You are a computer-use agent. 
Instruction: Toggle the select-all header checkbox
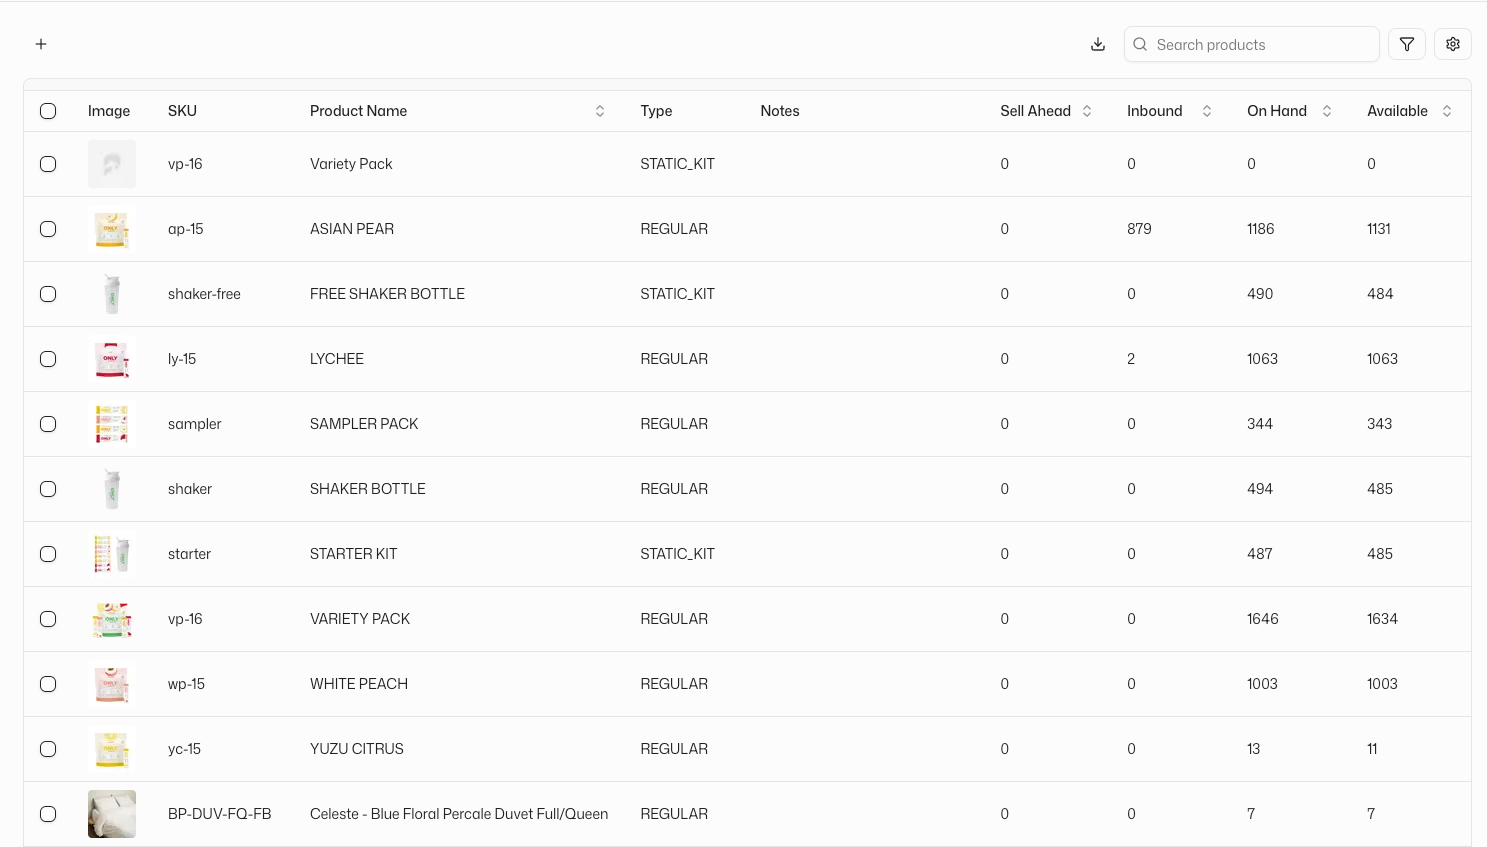click(48, 111)
